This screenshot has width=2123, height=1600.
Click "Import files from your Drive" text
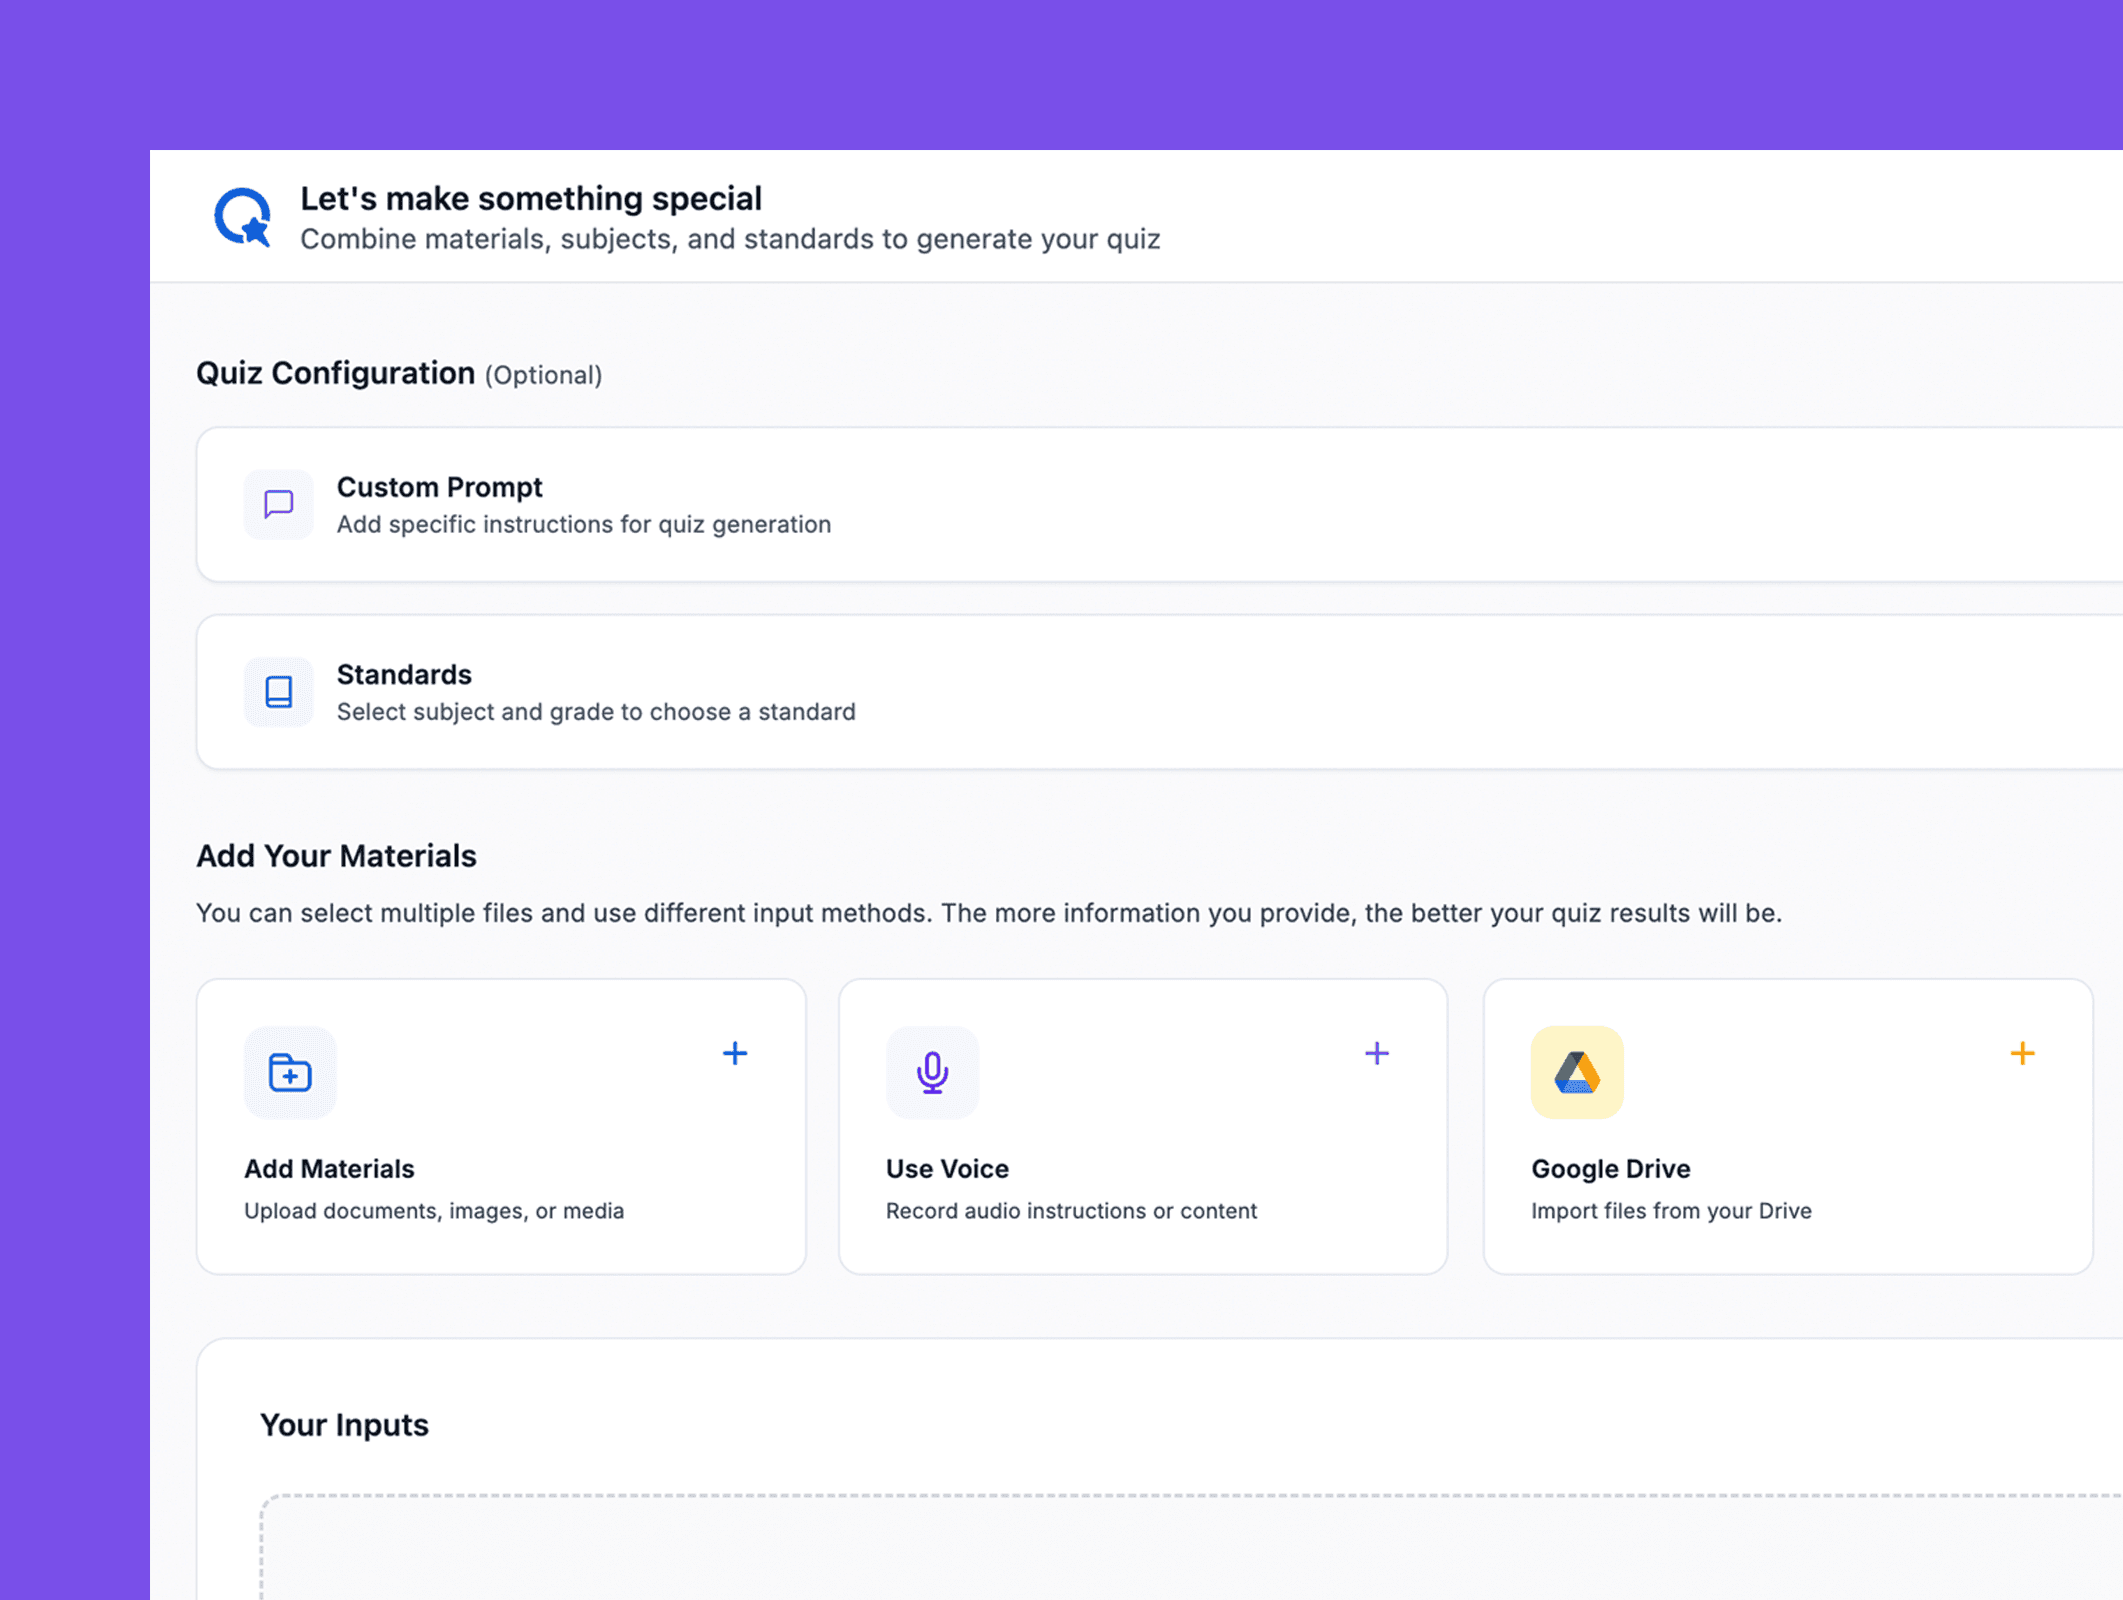click(1670, 1211)
